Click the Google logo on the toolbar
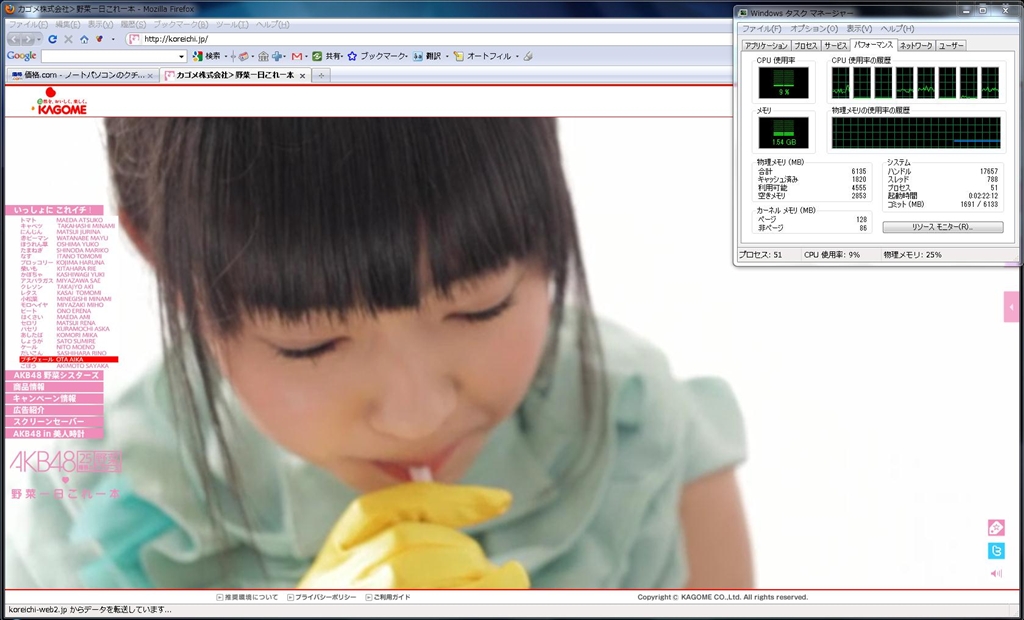 [x=22, y=56]
